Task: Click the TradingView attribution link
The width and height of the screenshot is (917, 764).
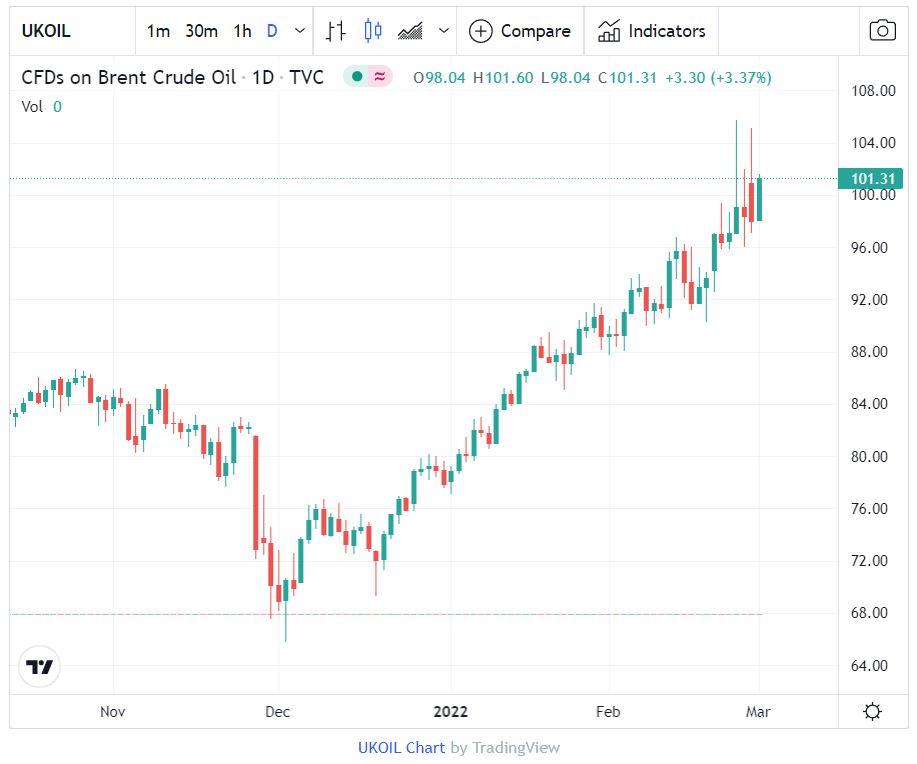Action: 516,747
